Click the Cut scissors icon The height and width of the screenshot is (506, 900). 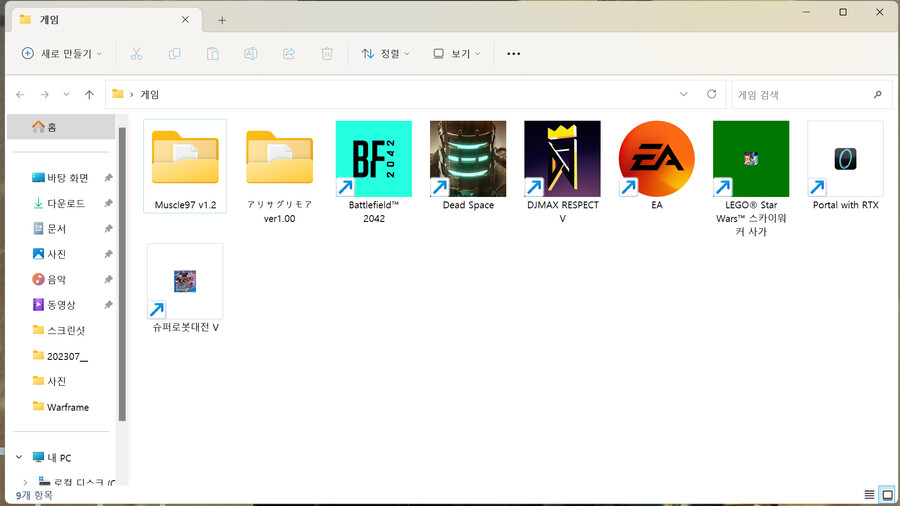(x=136, y=53)
